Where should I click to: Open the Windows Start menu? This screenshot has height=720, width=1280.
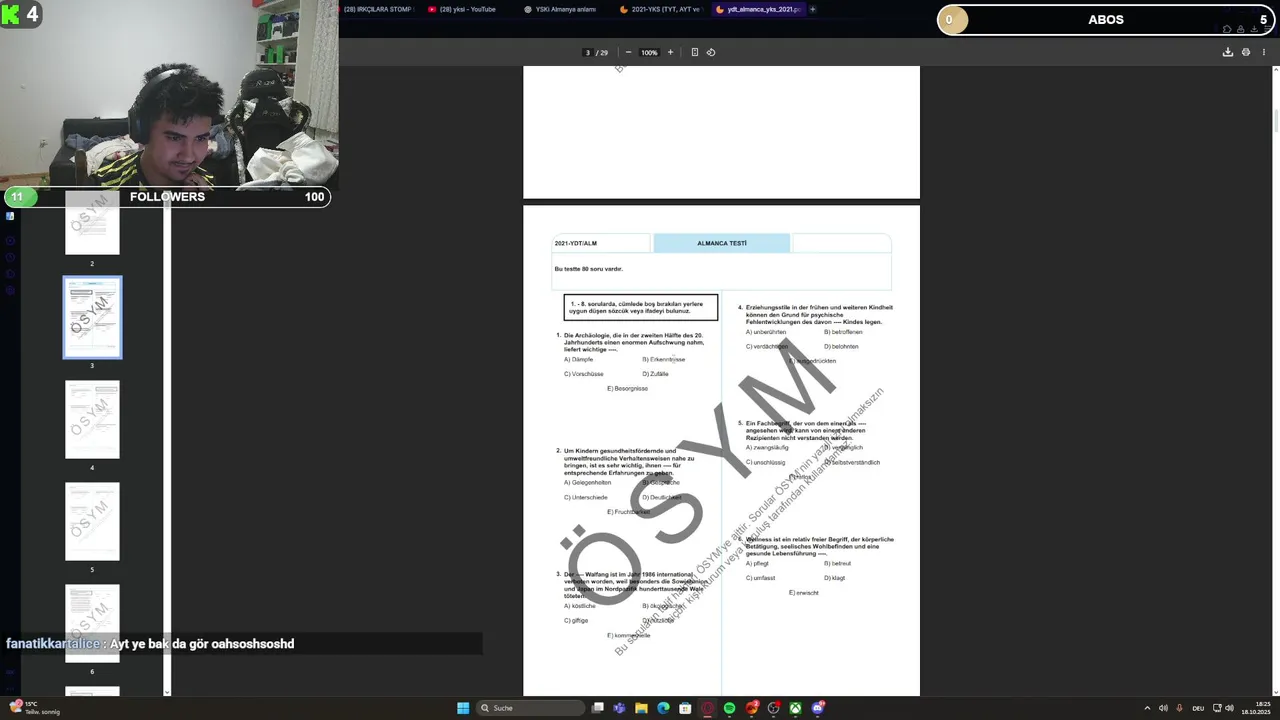(463, 708)
